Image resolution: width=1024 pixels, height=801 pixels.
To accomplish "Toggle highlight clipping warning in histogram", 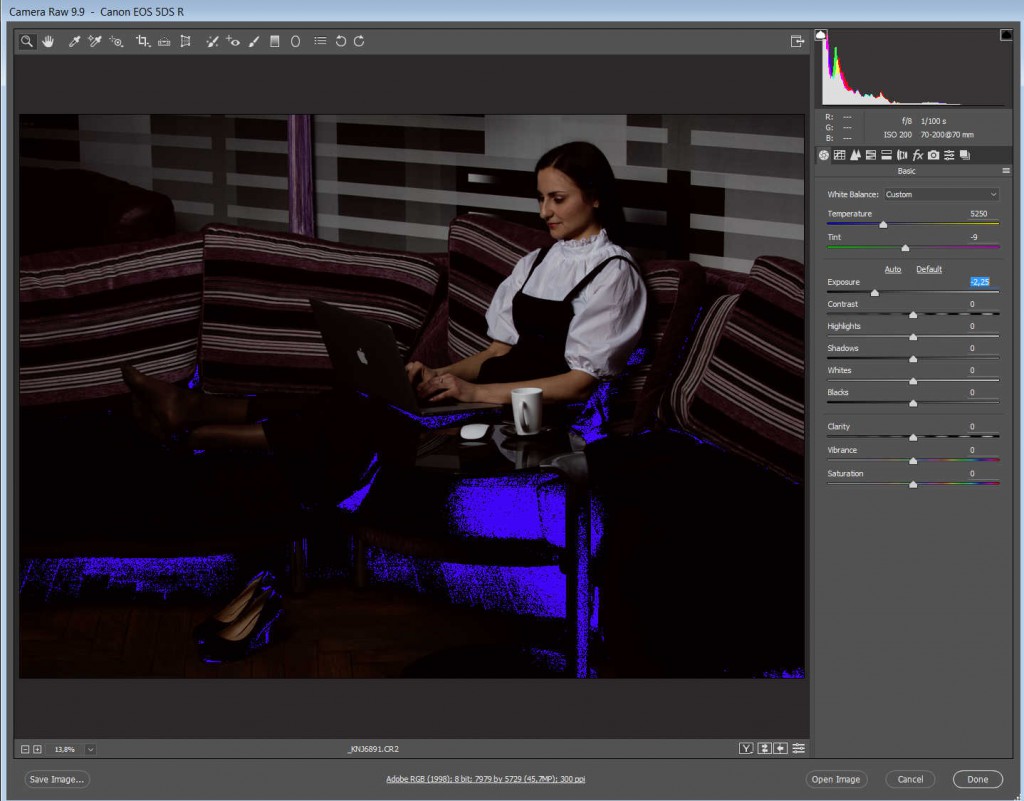I will click(1005, 35).
